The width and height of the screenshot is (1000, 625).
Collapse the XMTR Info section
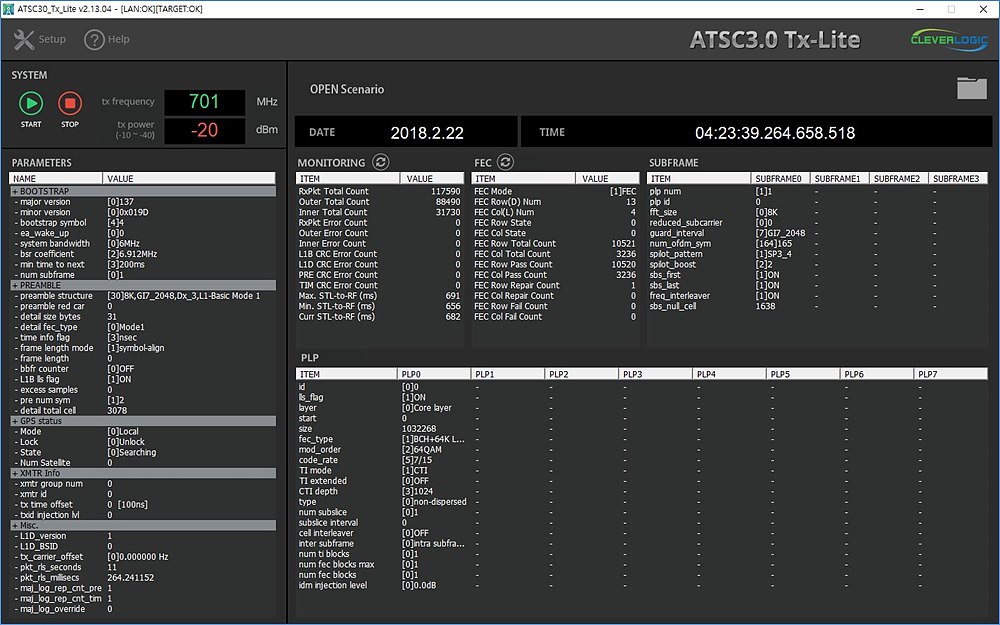tap(142, 473)
